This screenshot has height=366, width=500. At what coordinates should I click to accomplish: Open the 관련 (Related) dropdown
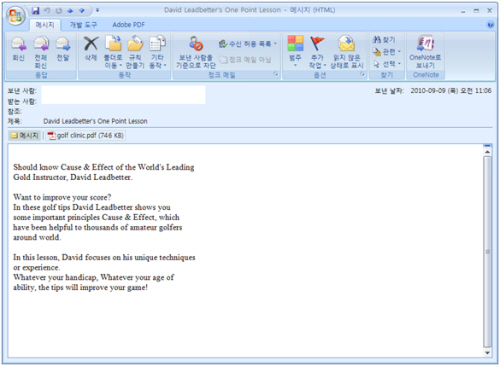click(x=387, y=52)
